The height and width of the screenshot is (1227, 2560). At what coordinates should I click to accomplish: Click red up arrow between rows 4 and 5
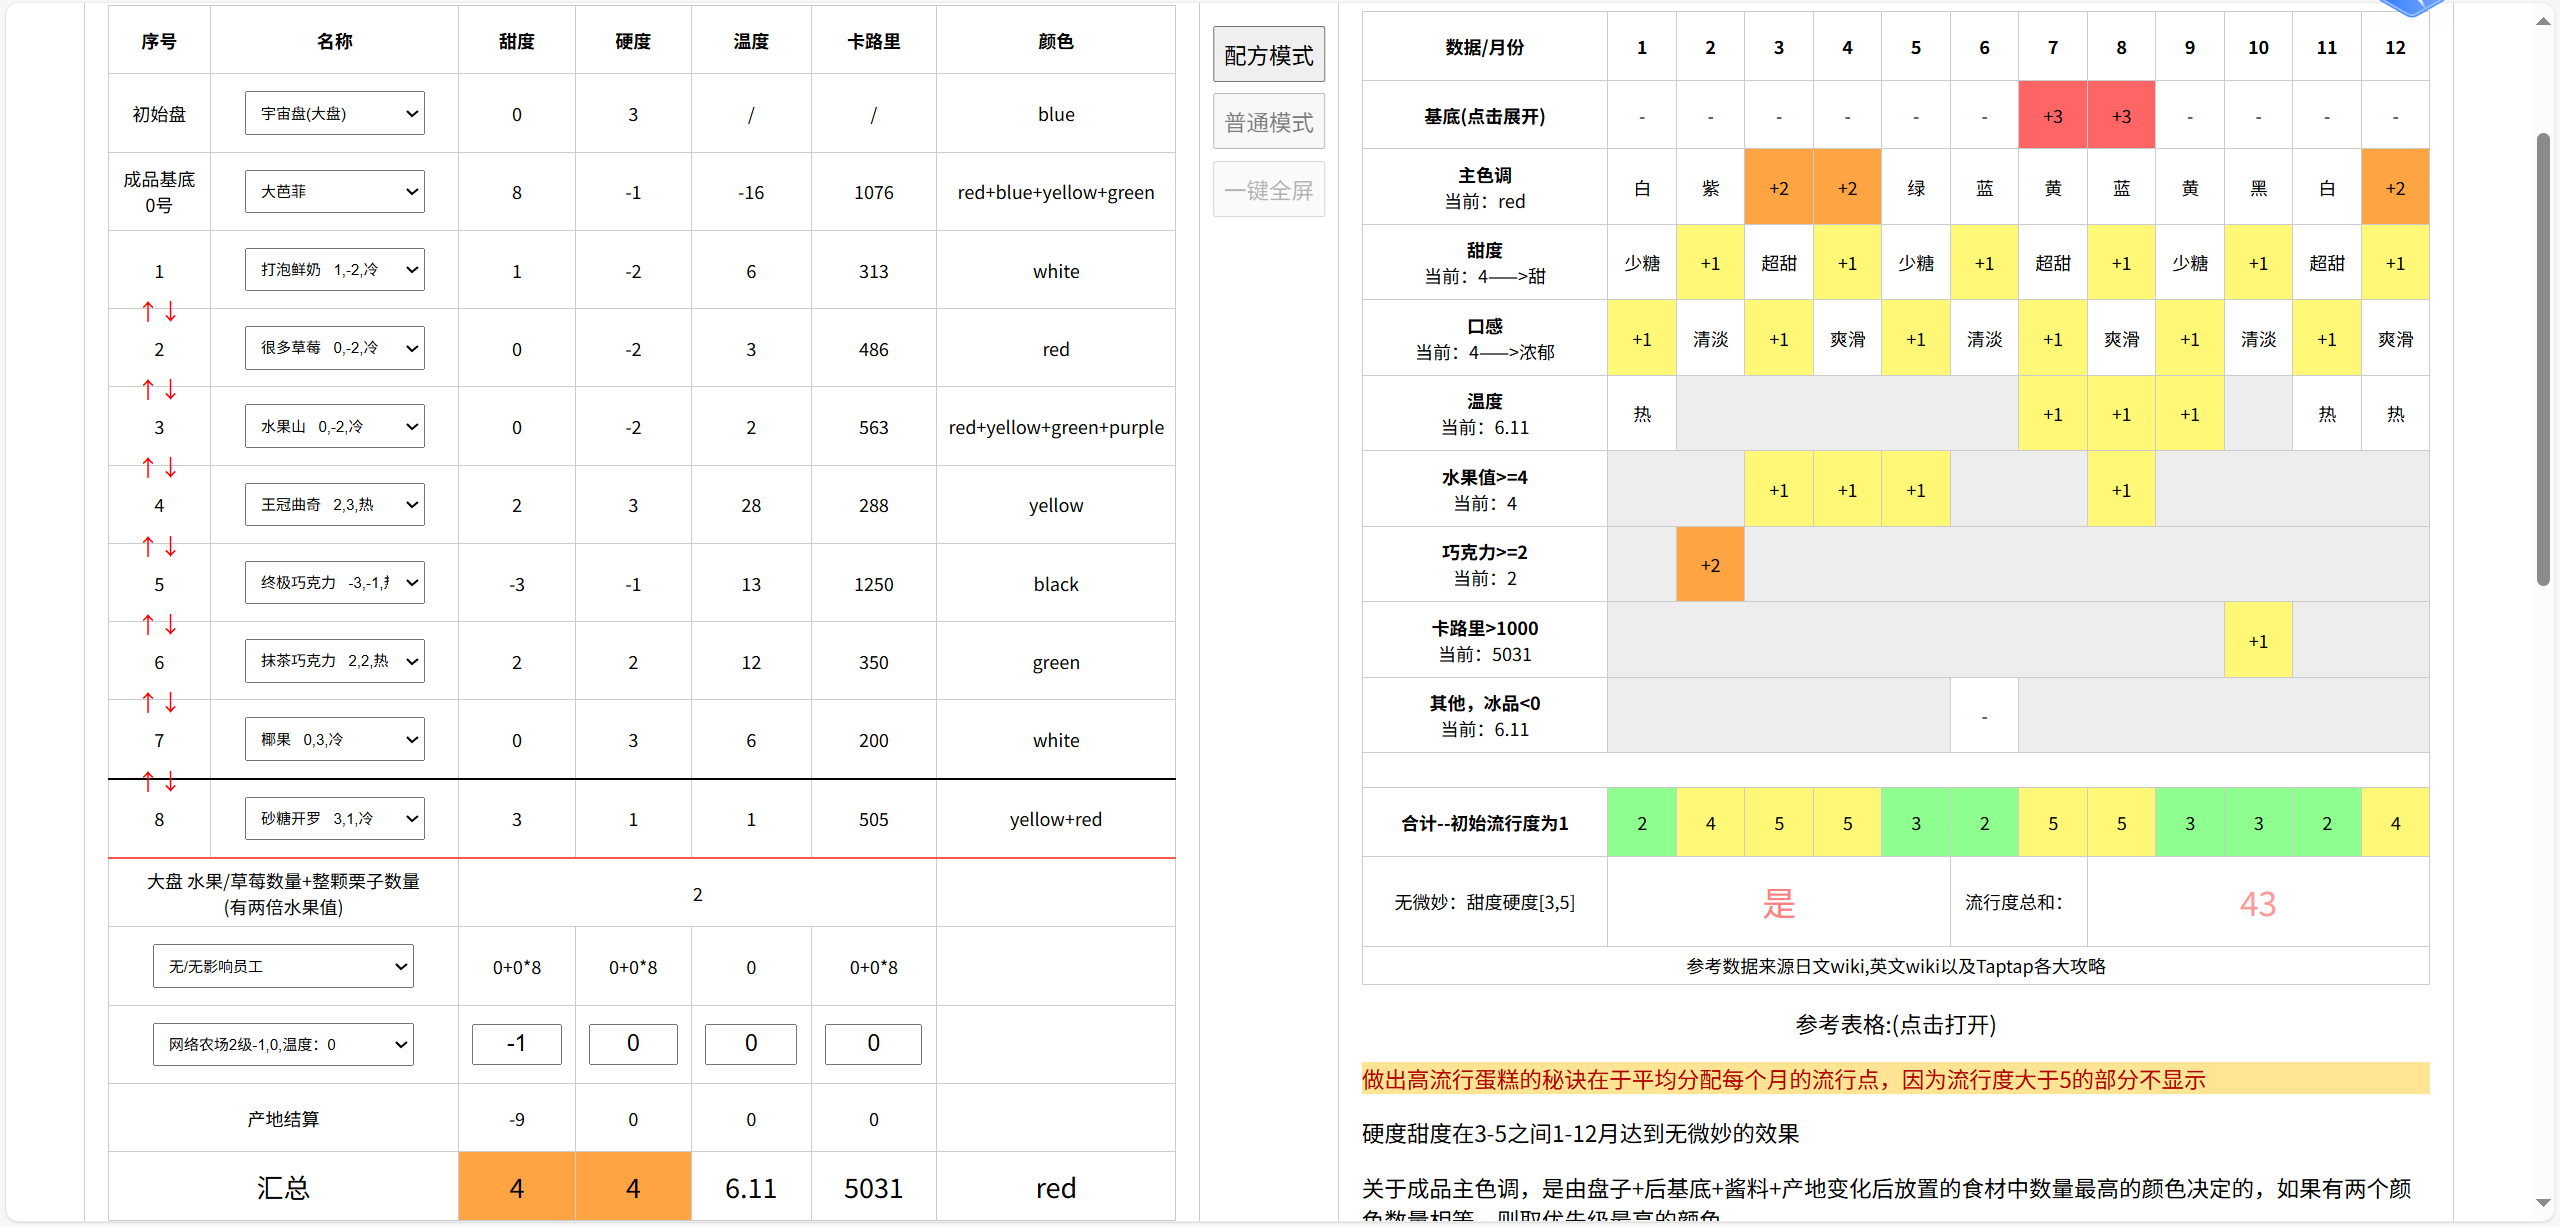coord(148,547)
